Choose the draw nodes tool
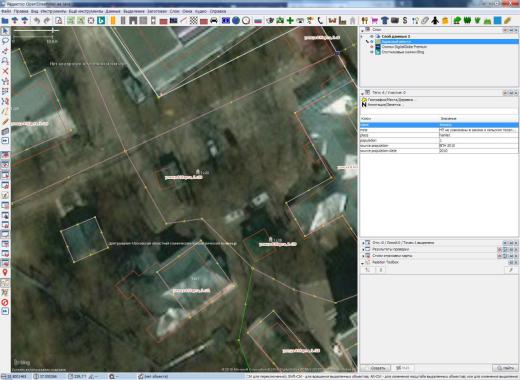 pyautogui.click(x=5, y=51)
